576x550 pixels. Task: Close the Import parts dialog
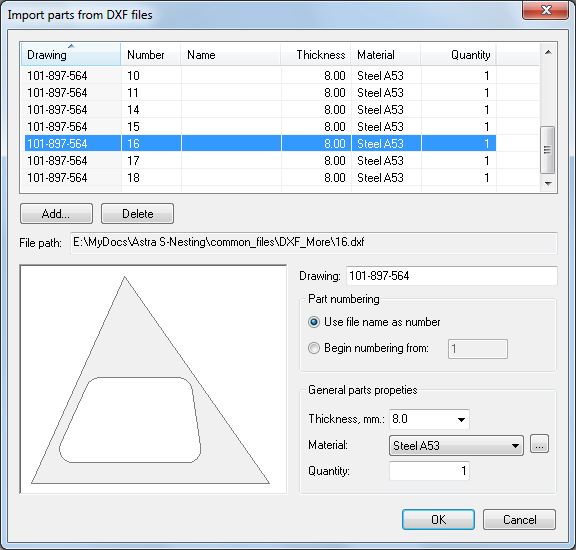(545, 10)
